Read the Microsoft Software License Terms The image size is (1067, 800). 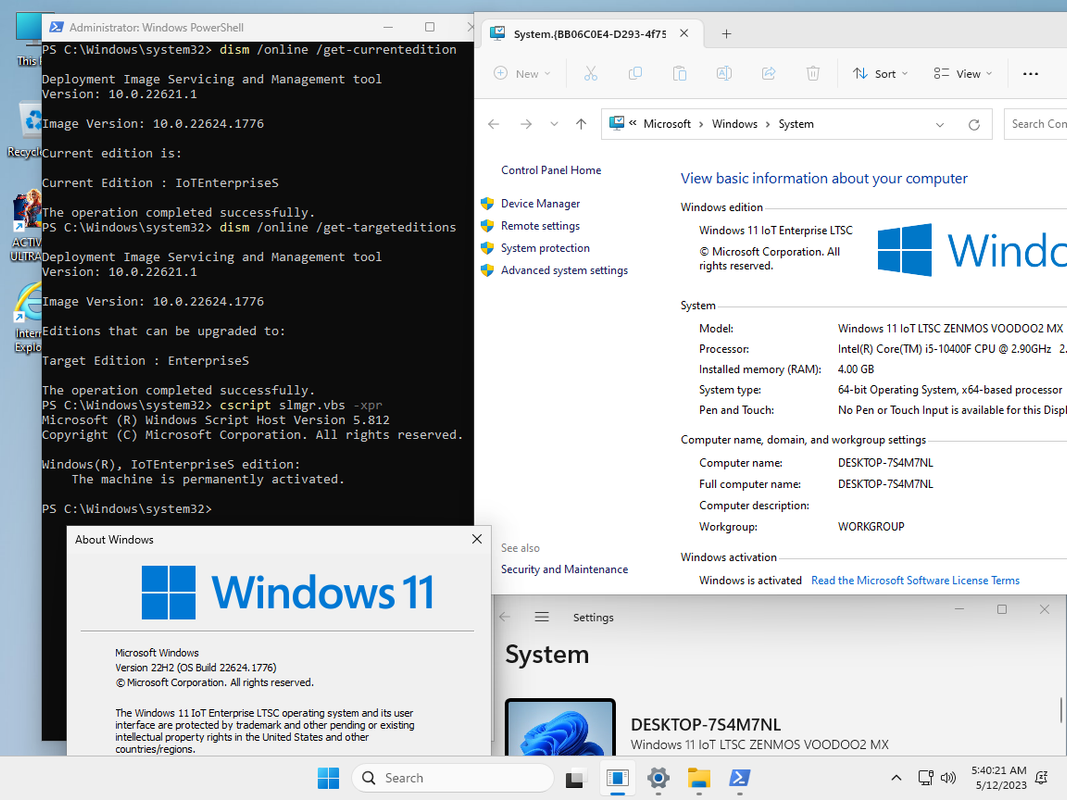[915, 580]
